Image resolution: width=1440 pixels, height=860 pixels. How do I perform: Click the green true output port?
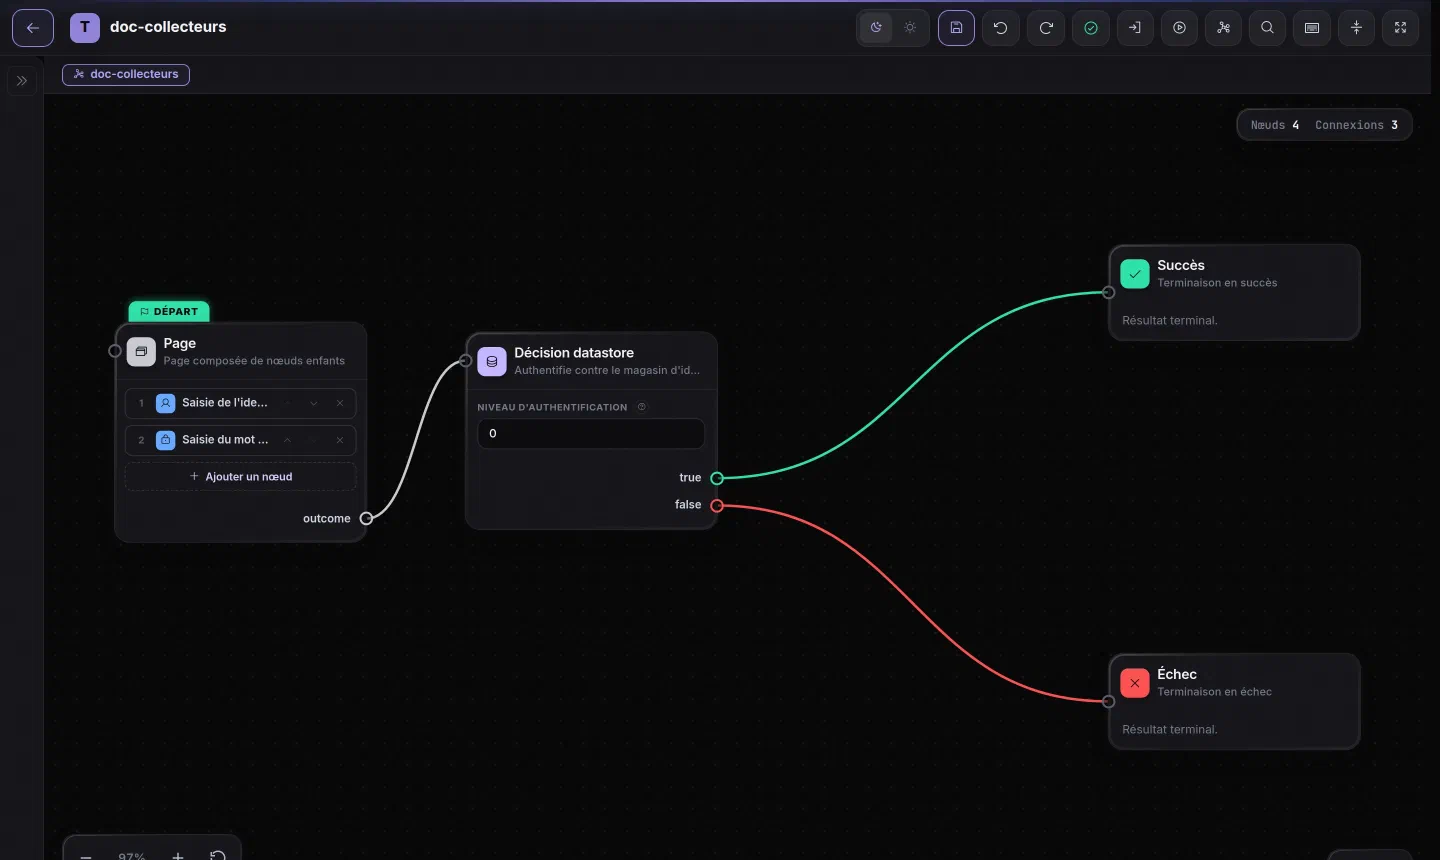tap(717, 478)
